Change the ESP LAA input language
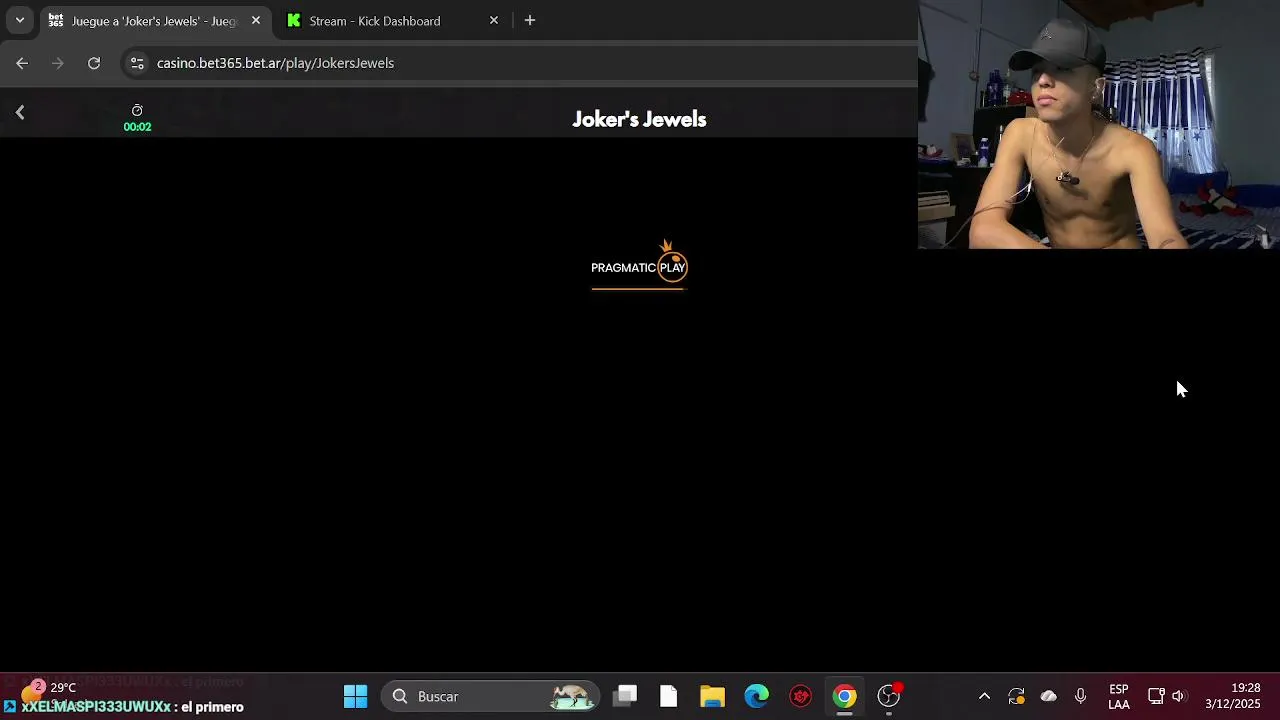Viewport: 1280px width, 720px height. click(x=1119, y=696)
